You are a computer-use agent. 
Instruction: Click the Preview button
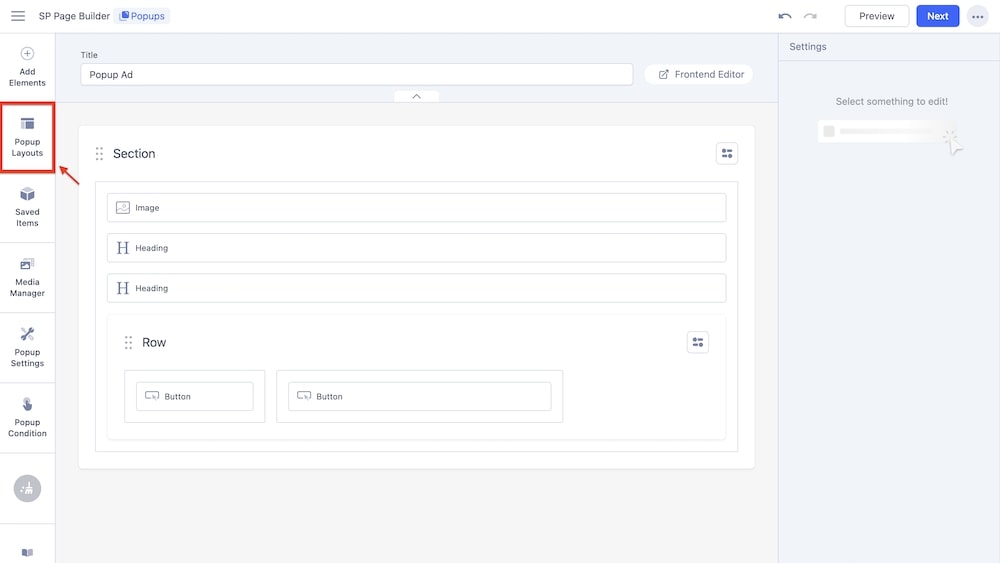876,16
